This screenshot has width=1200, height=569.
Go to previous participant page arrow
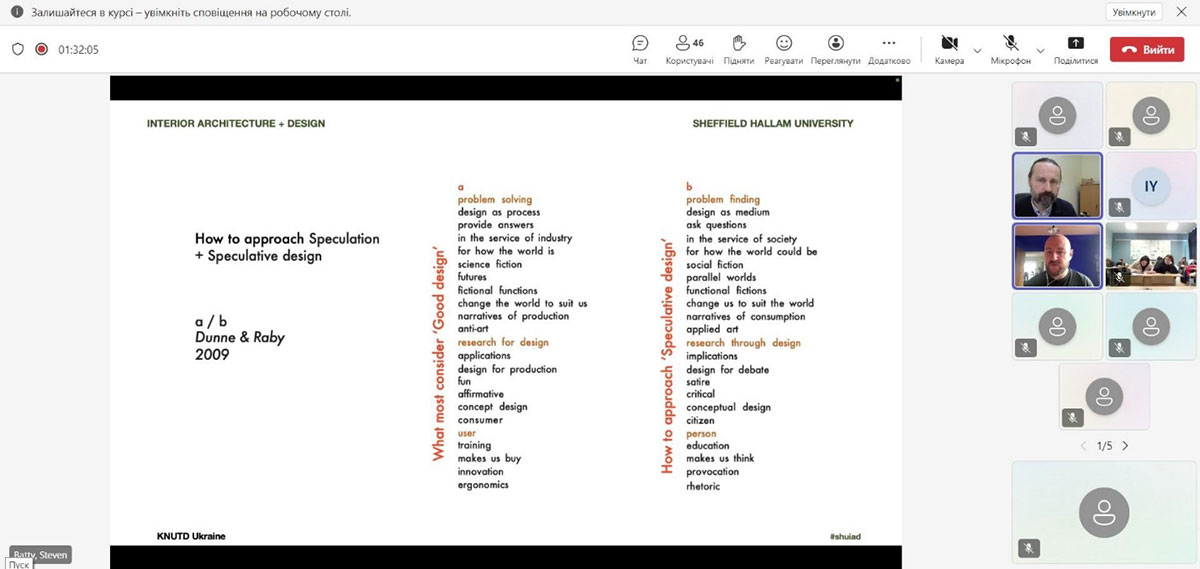click(1083, 446)
